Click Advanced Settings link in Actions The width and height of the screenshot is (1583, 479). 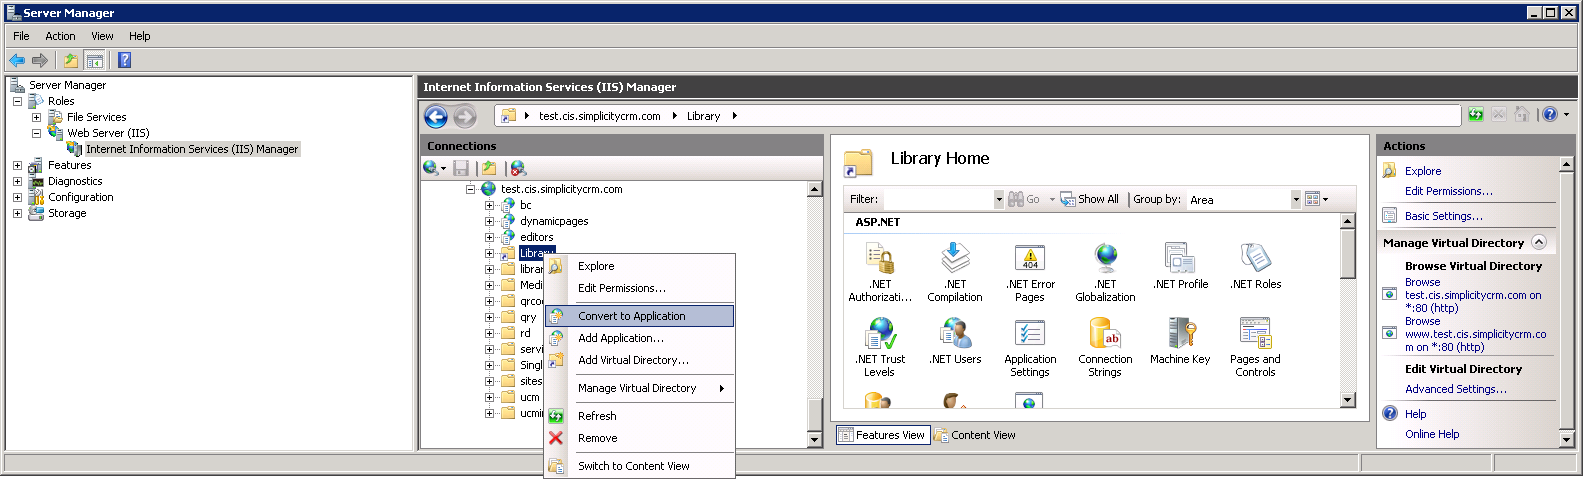1455,389
